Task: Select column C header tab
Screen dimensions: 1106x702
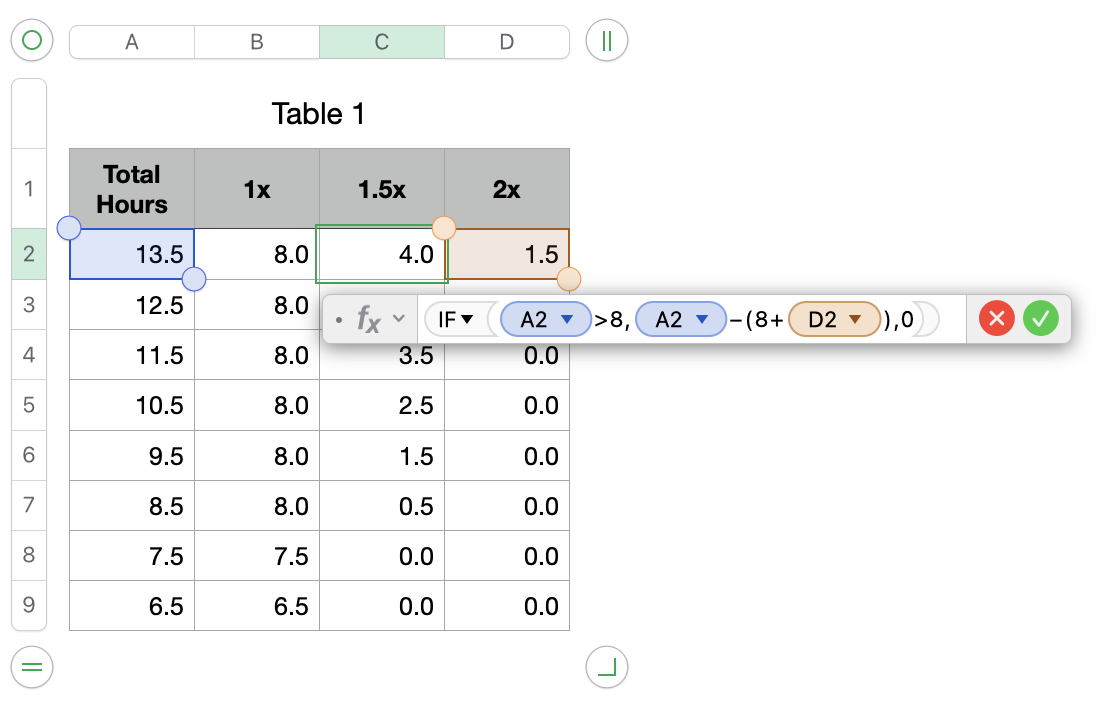Action: point(382,42)
